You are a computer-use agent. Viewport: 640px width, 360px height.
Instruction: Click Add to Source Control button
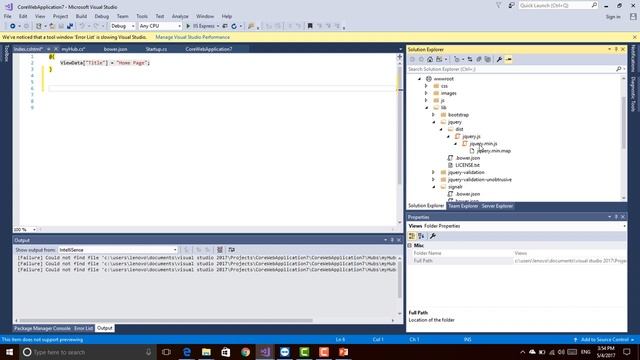coord(604,340)
